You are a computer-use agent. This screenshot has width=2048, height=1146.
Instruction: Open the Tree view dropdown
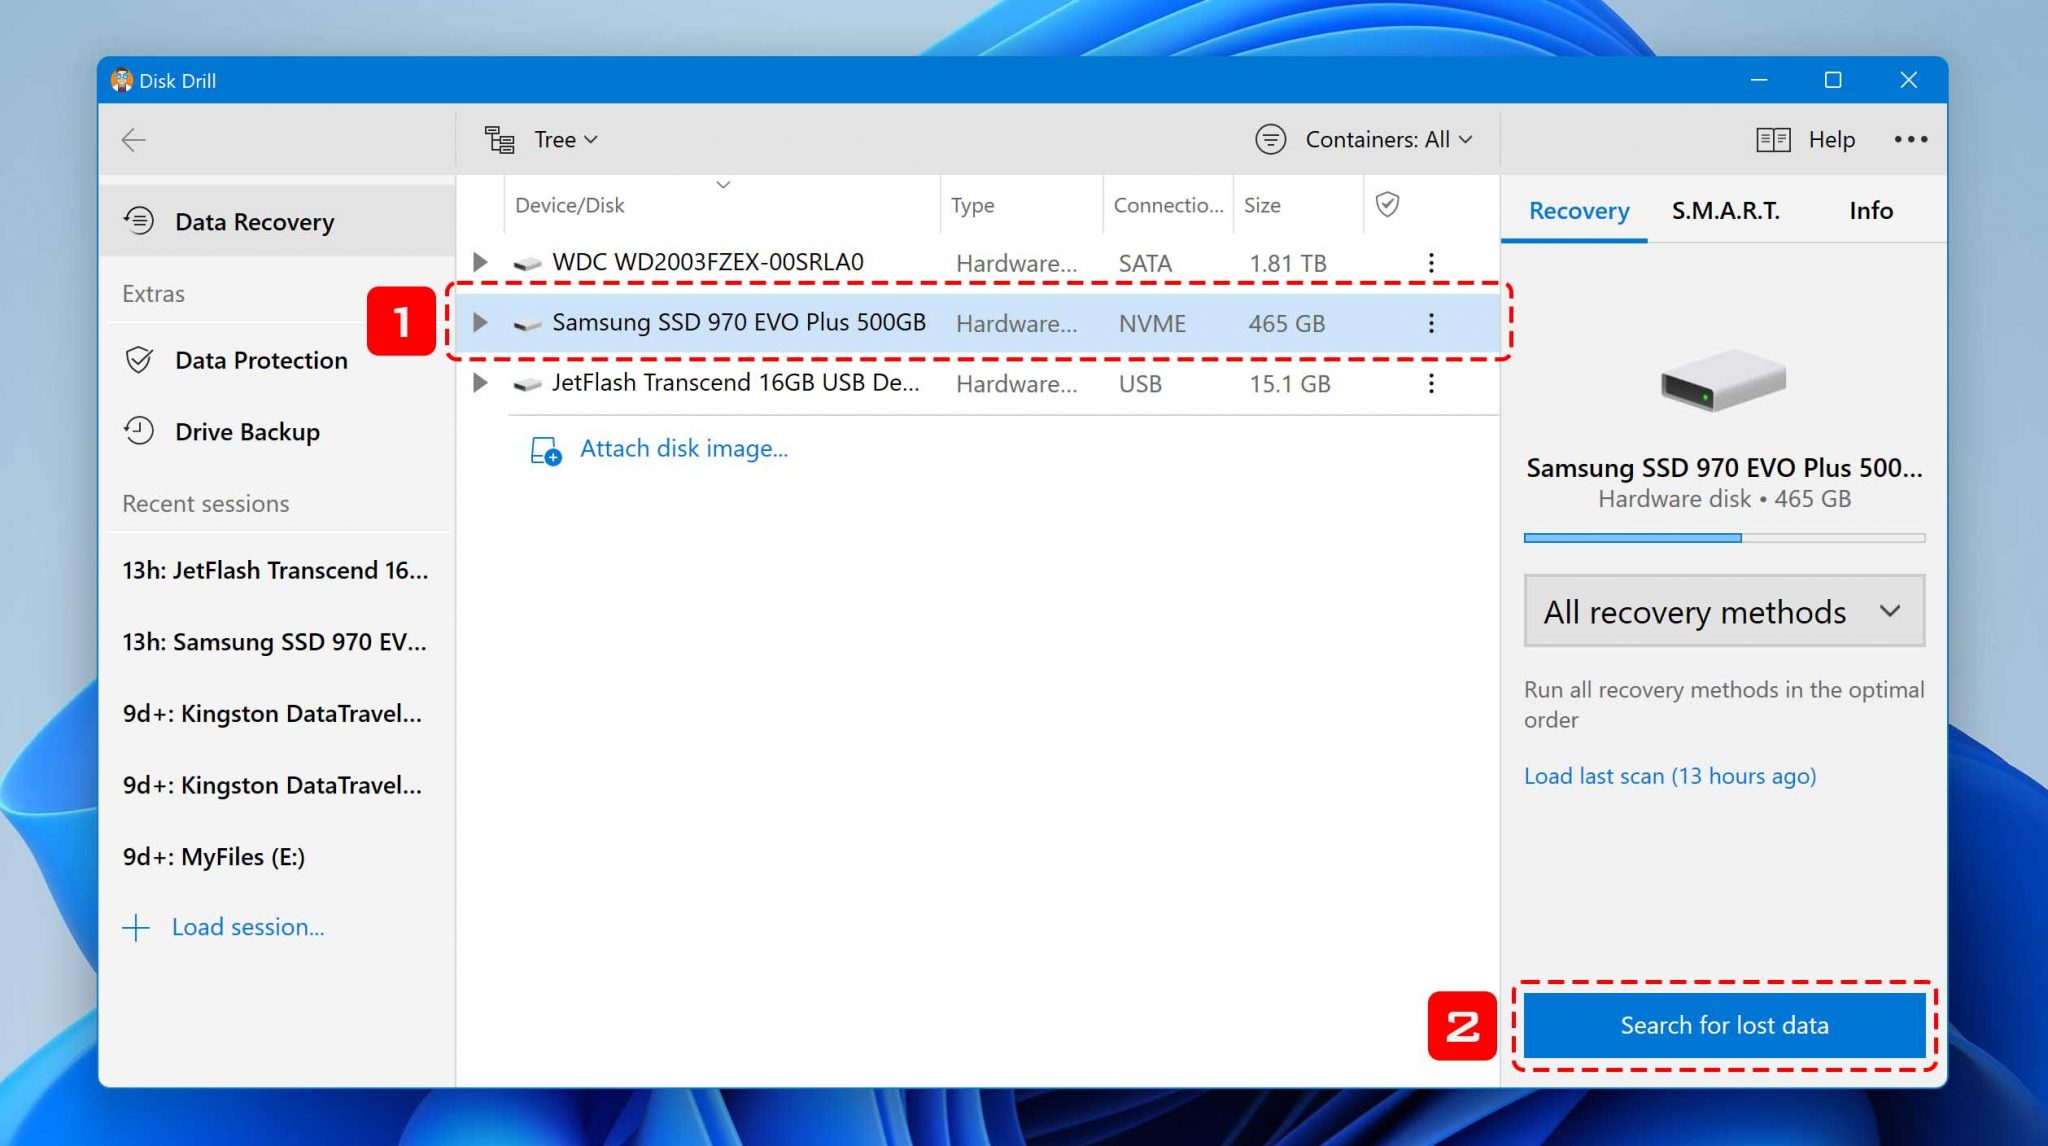click(x=566, y=140)
